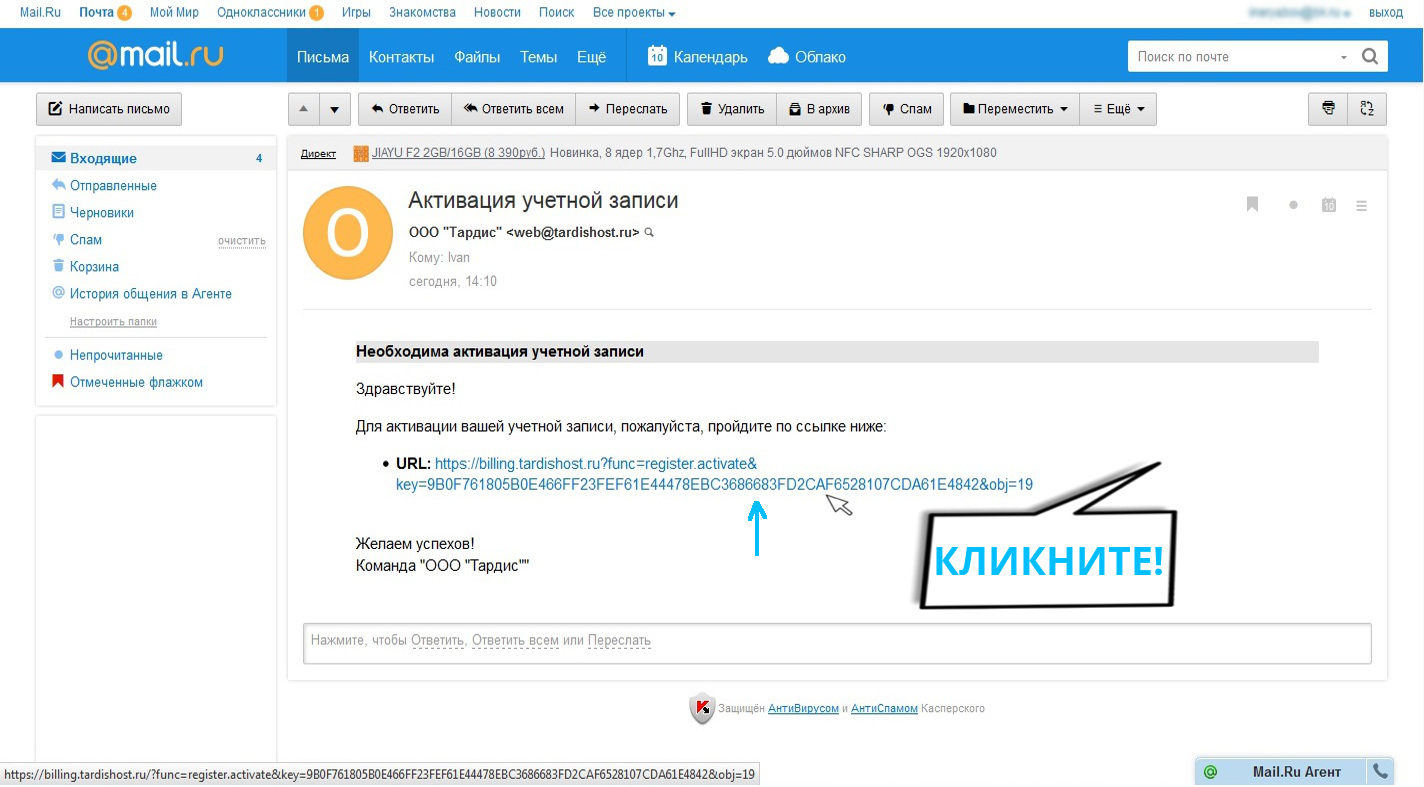Open the Календарь calendar from the header
Screen dimensions: 1424x787
(697, 57)
